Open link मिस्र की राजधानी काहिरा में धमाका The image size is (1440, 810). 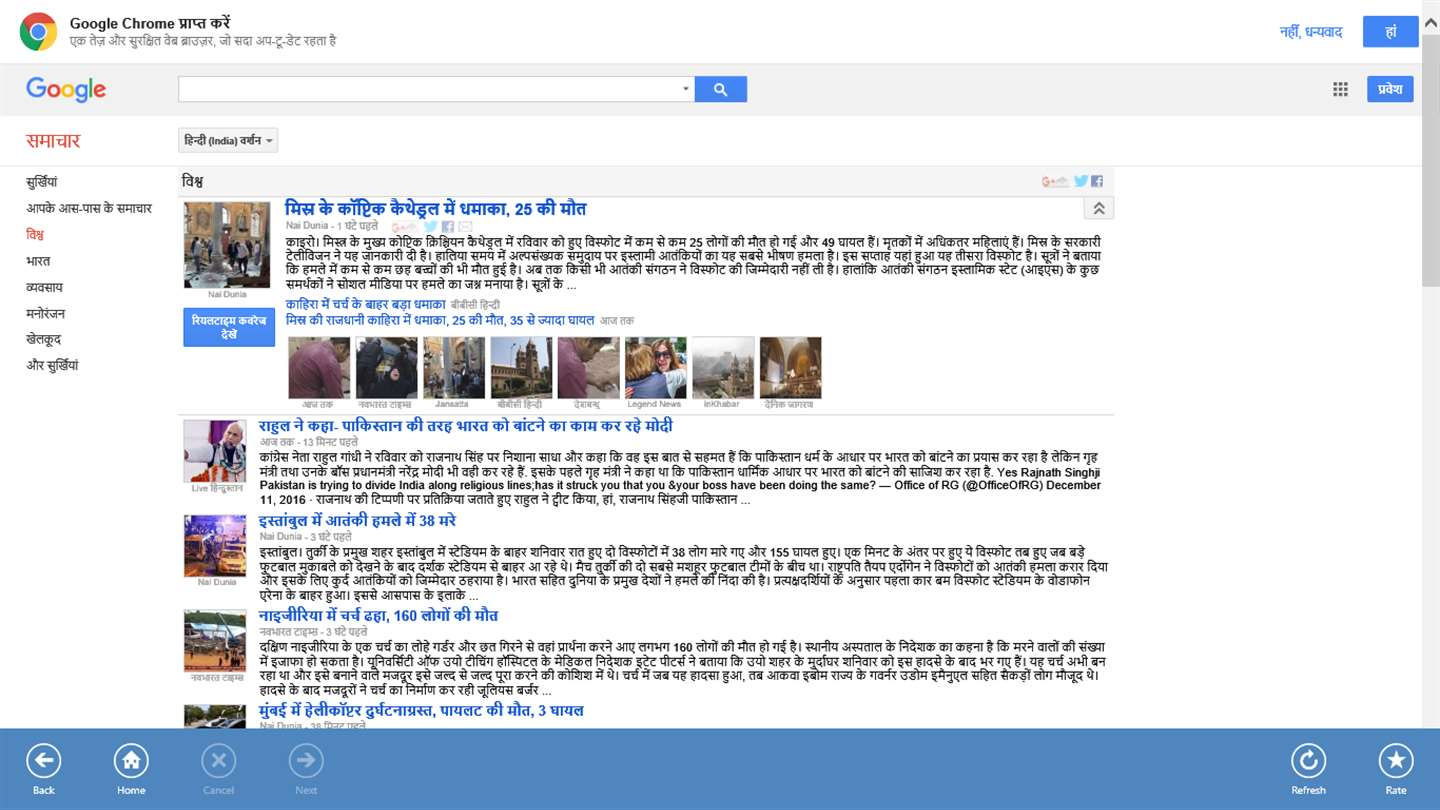coord(440,320)
